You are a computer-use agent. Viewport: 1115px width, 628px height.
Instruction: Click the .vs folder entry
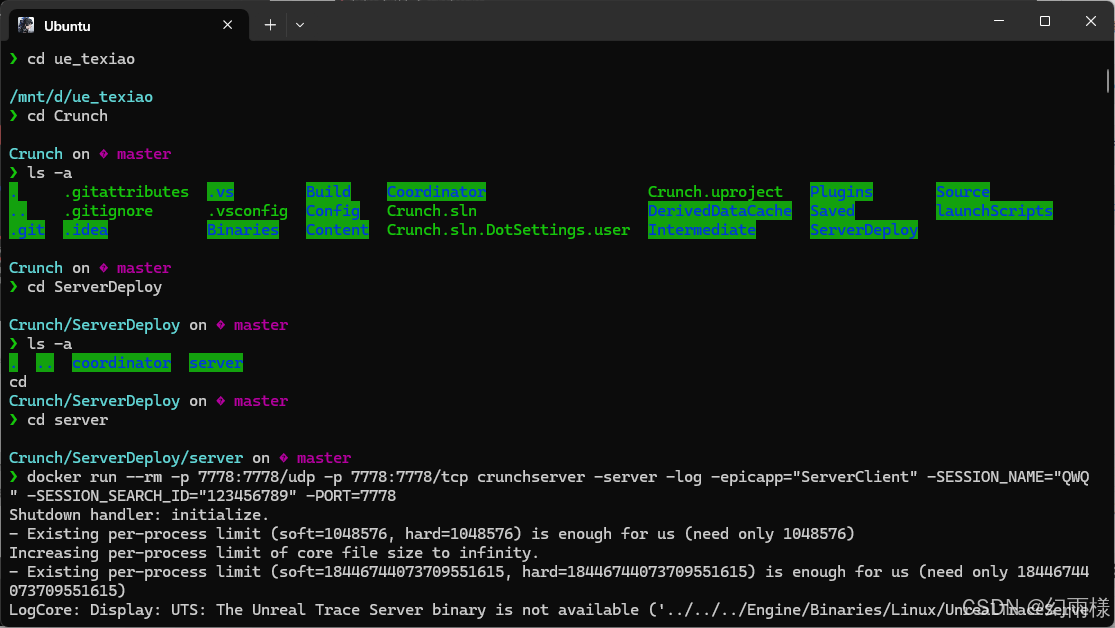pos(220,192)
